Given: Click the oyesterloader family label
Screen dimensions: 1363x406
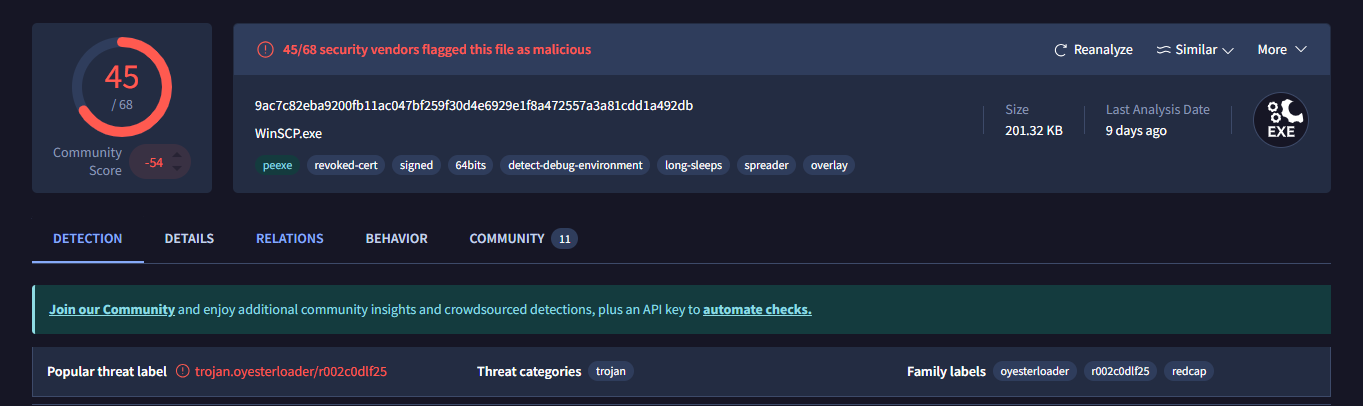Looking at the screenshot, I should [1034, 371].
